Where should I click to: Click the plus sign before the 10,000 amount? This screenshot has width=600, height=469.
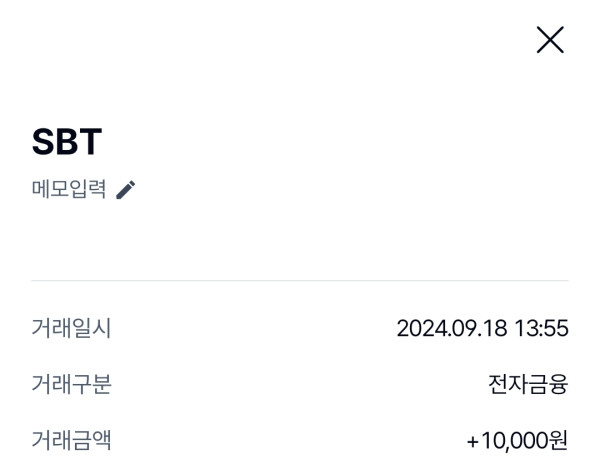[473, 440]
